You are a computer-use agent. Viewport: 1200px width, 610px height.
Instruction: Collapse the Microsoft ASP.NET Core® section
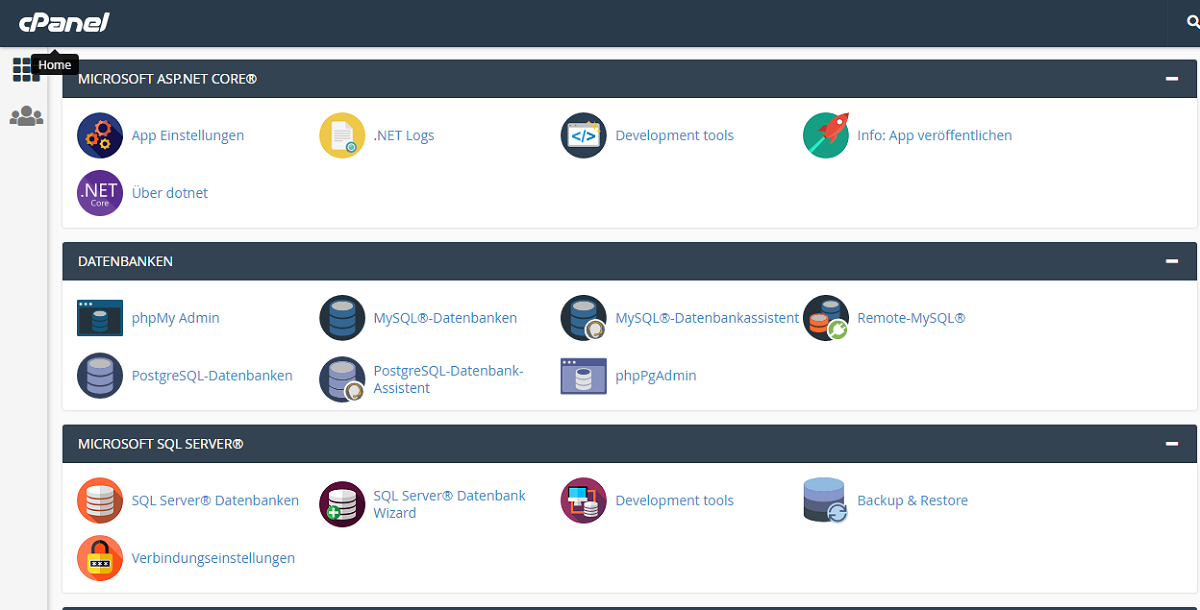coord(1172,78)
